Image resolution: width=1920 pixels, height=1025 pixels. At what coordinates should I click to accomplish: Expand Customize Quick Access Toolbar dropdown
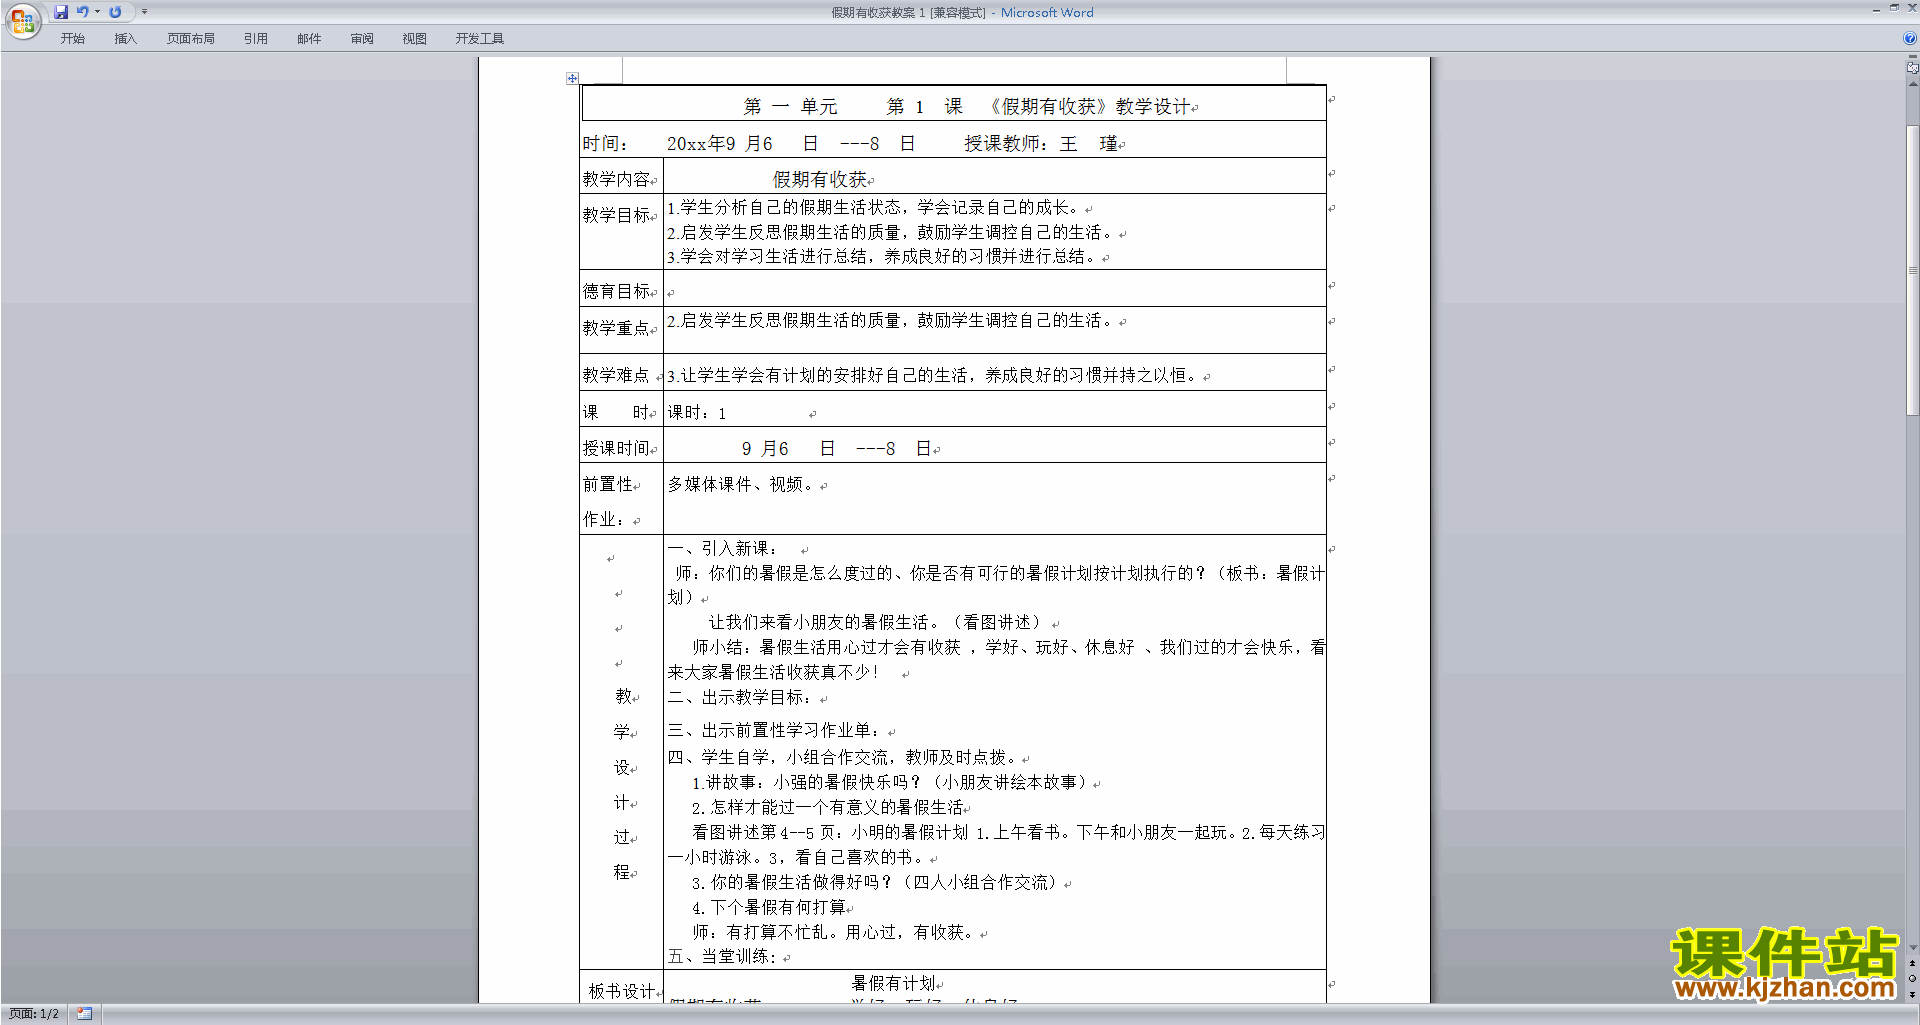tap(144, 12)
